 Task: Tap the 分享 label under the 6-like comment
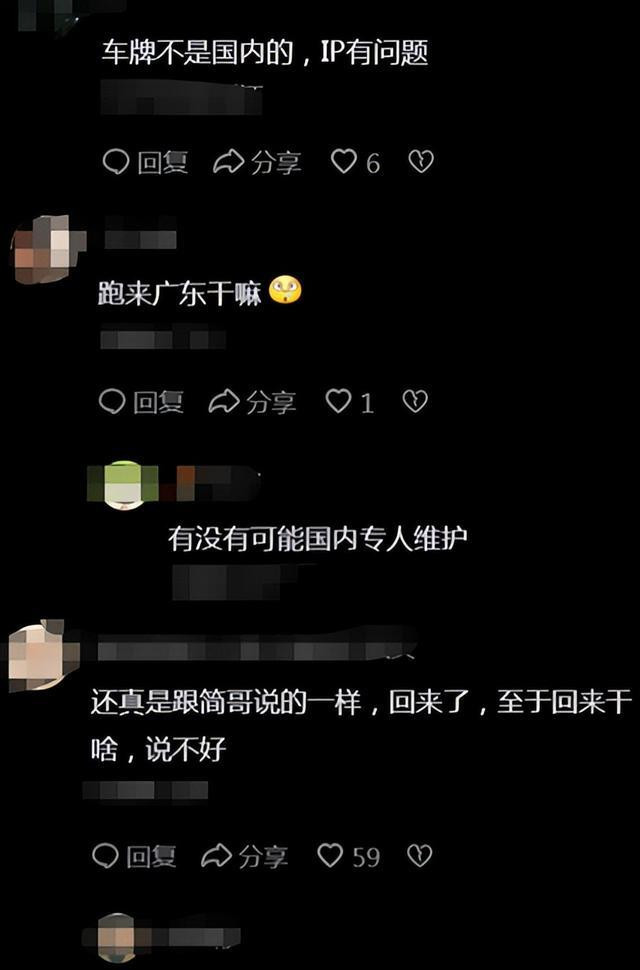point(276,163)
